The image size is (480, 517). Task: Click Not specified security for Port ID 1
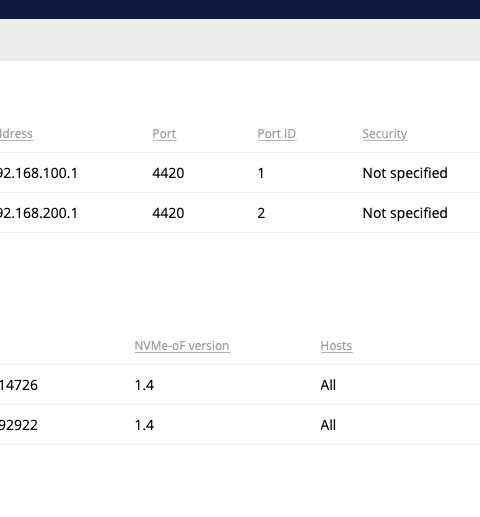click(405, 173)
